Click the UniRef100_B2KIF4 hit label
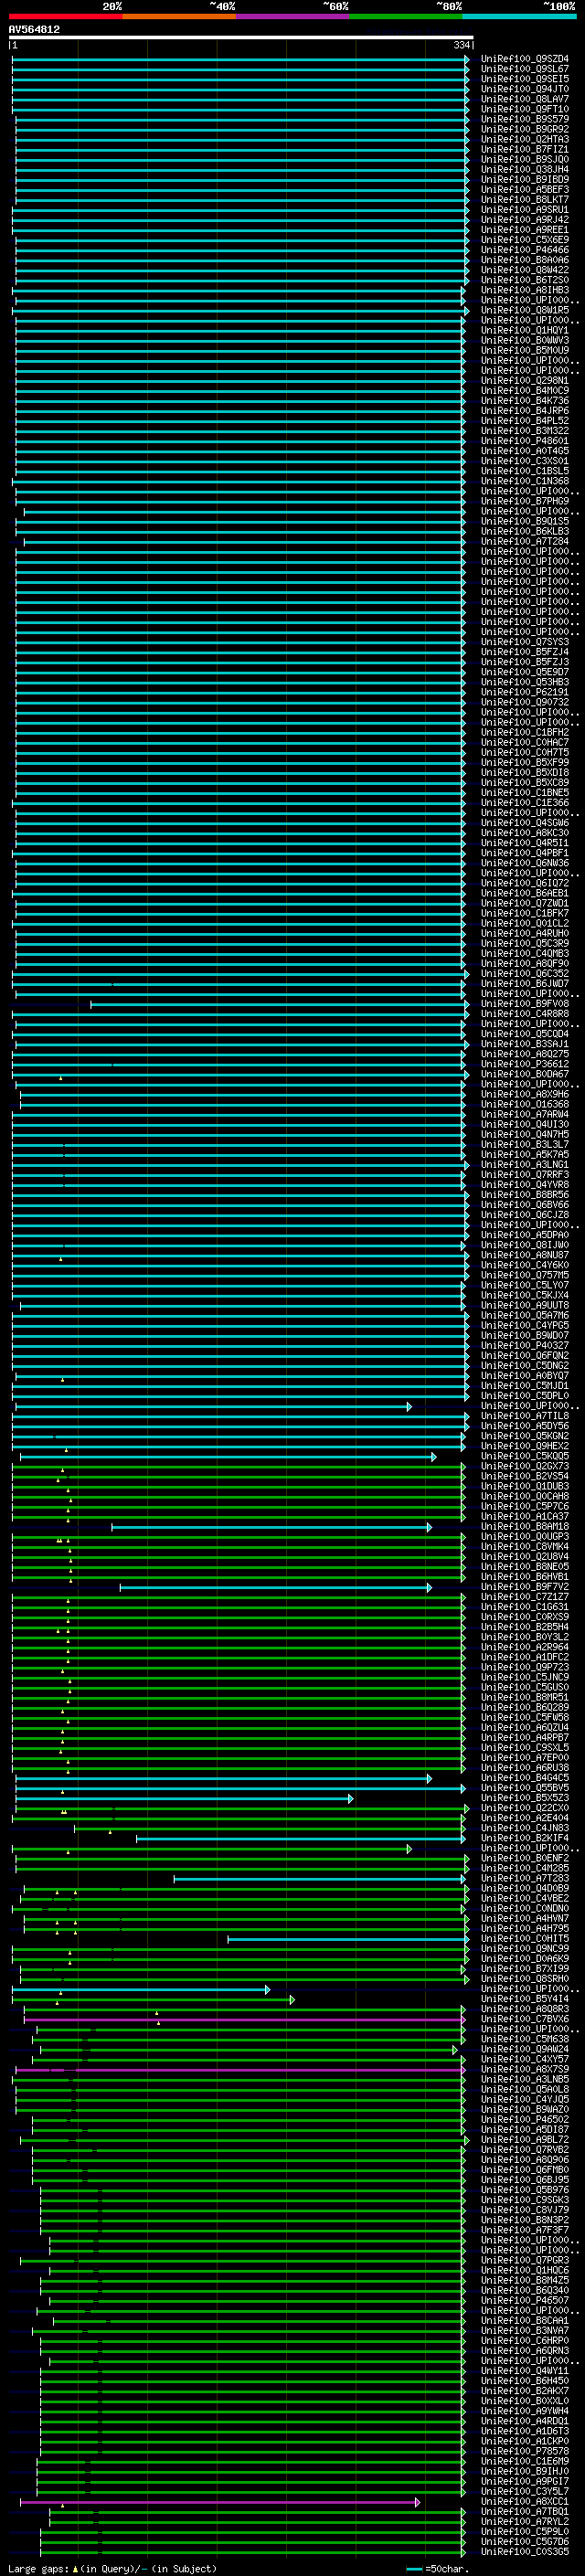The width and height of the screenshot is (585, 2576). point(524,1839)
